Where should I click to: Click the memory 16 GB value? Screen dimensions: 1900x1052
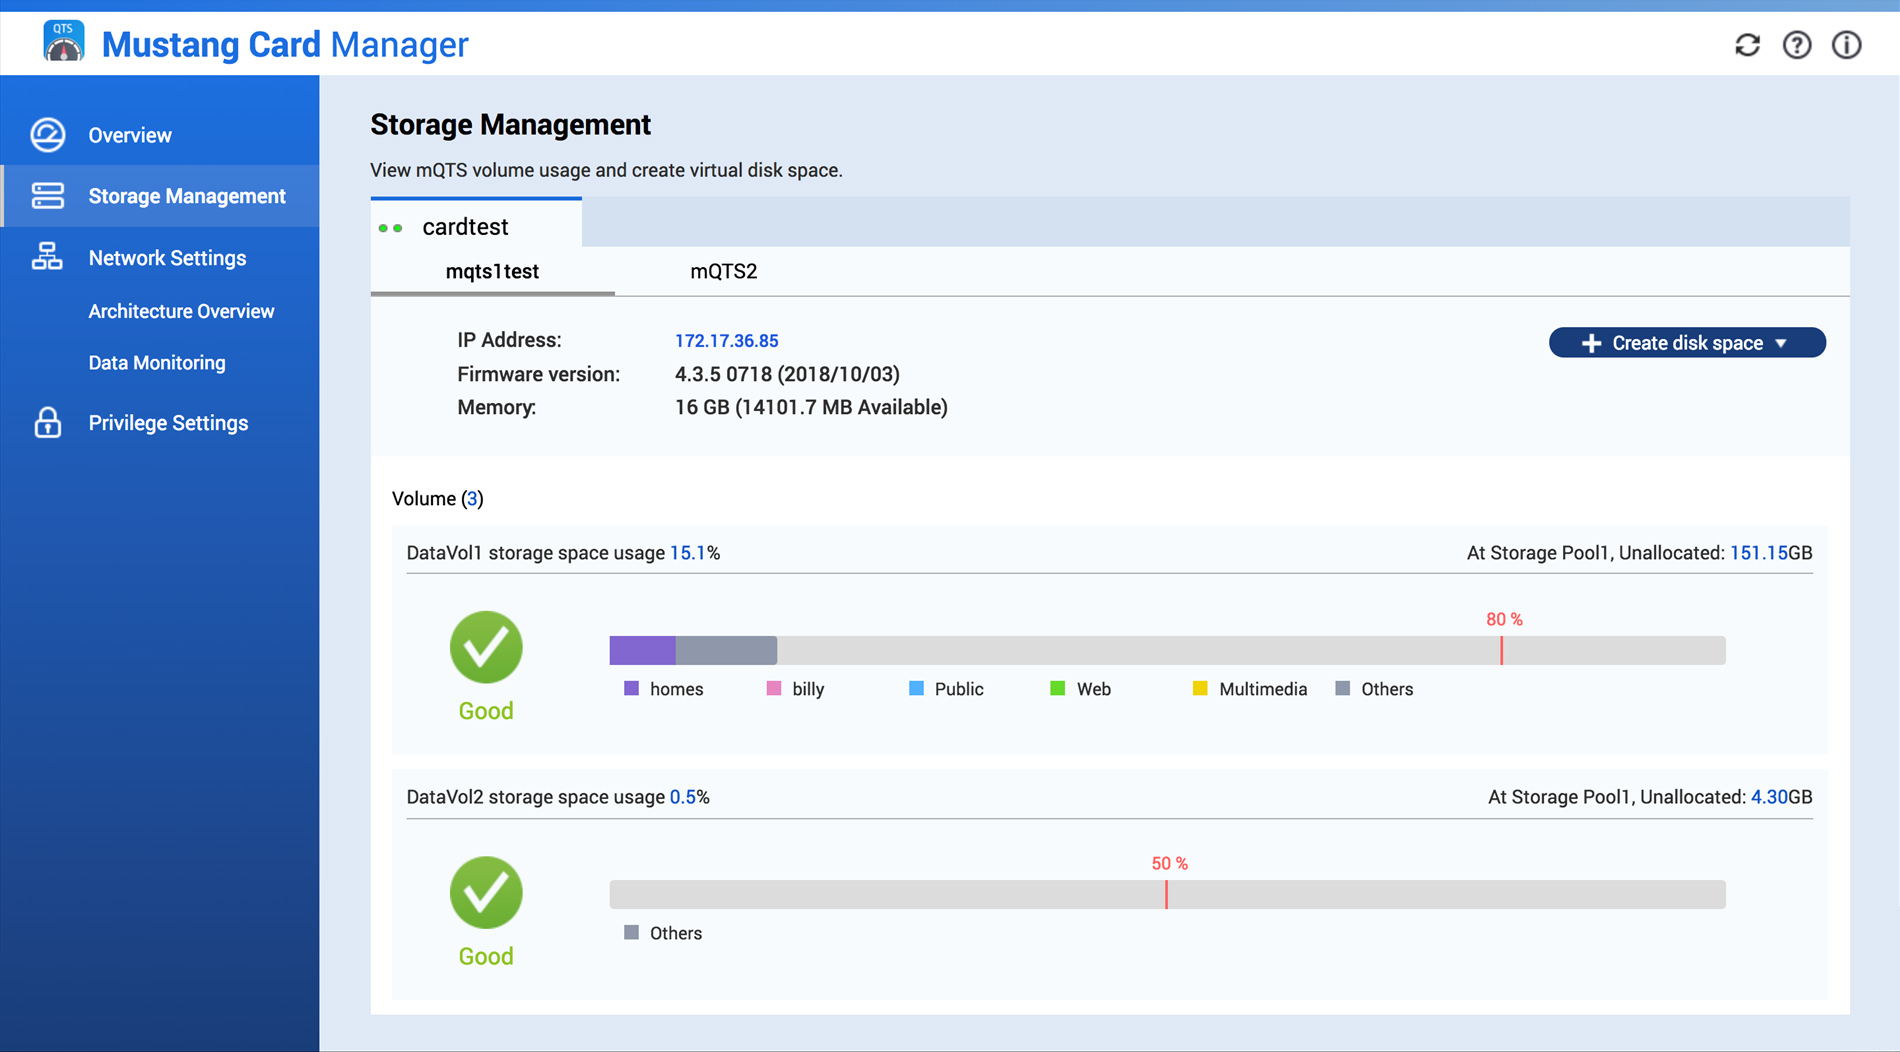pos(811,407)
